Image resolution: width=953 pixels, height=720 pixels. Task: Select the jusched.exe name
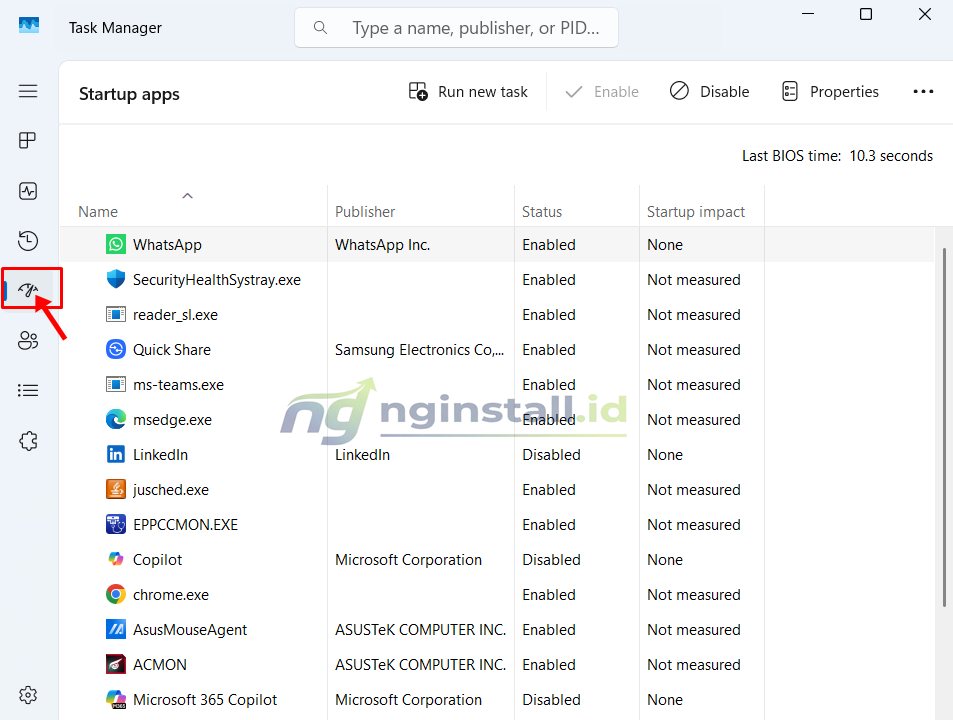(x=171, y=490)
